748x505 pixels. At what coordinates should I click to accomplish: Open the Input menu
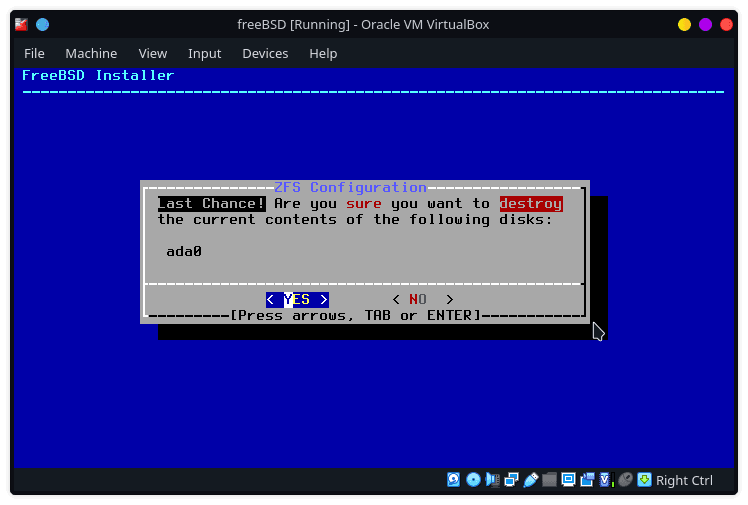pos(205,53)
